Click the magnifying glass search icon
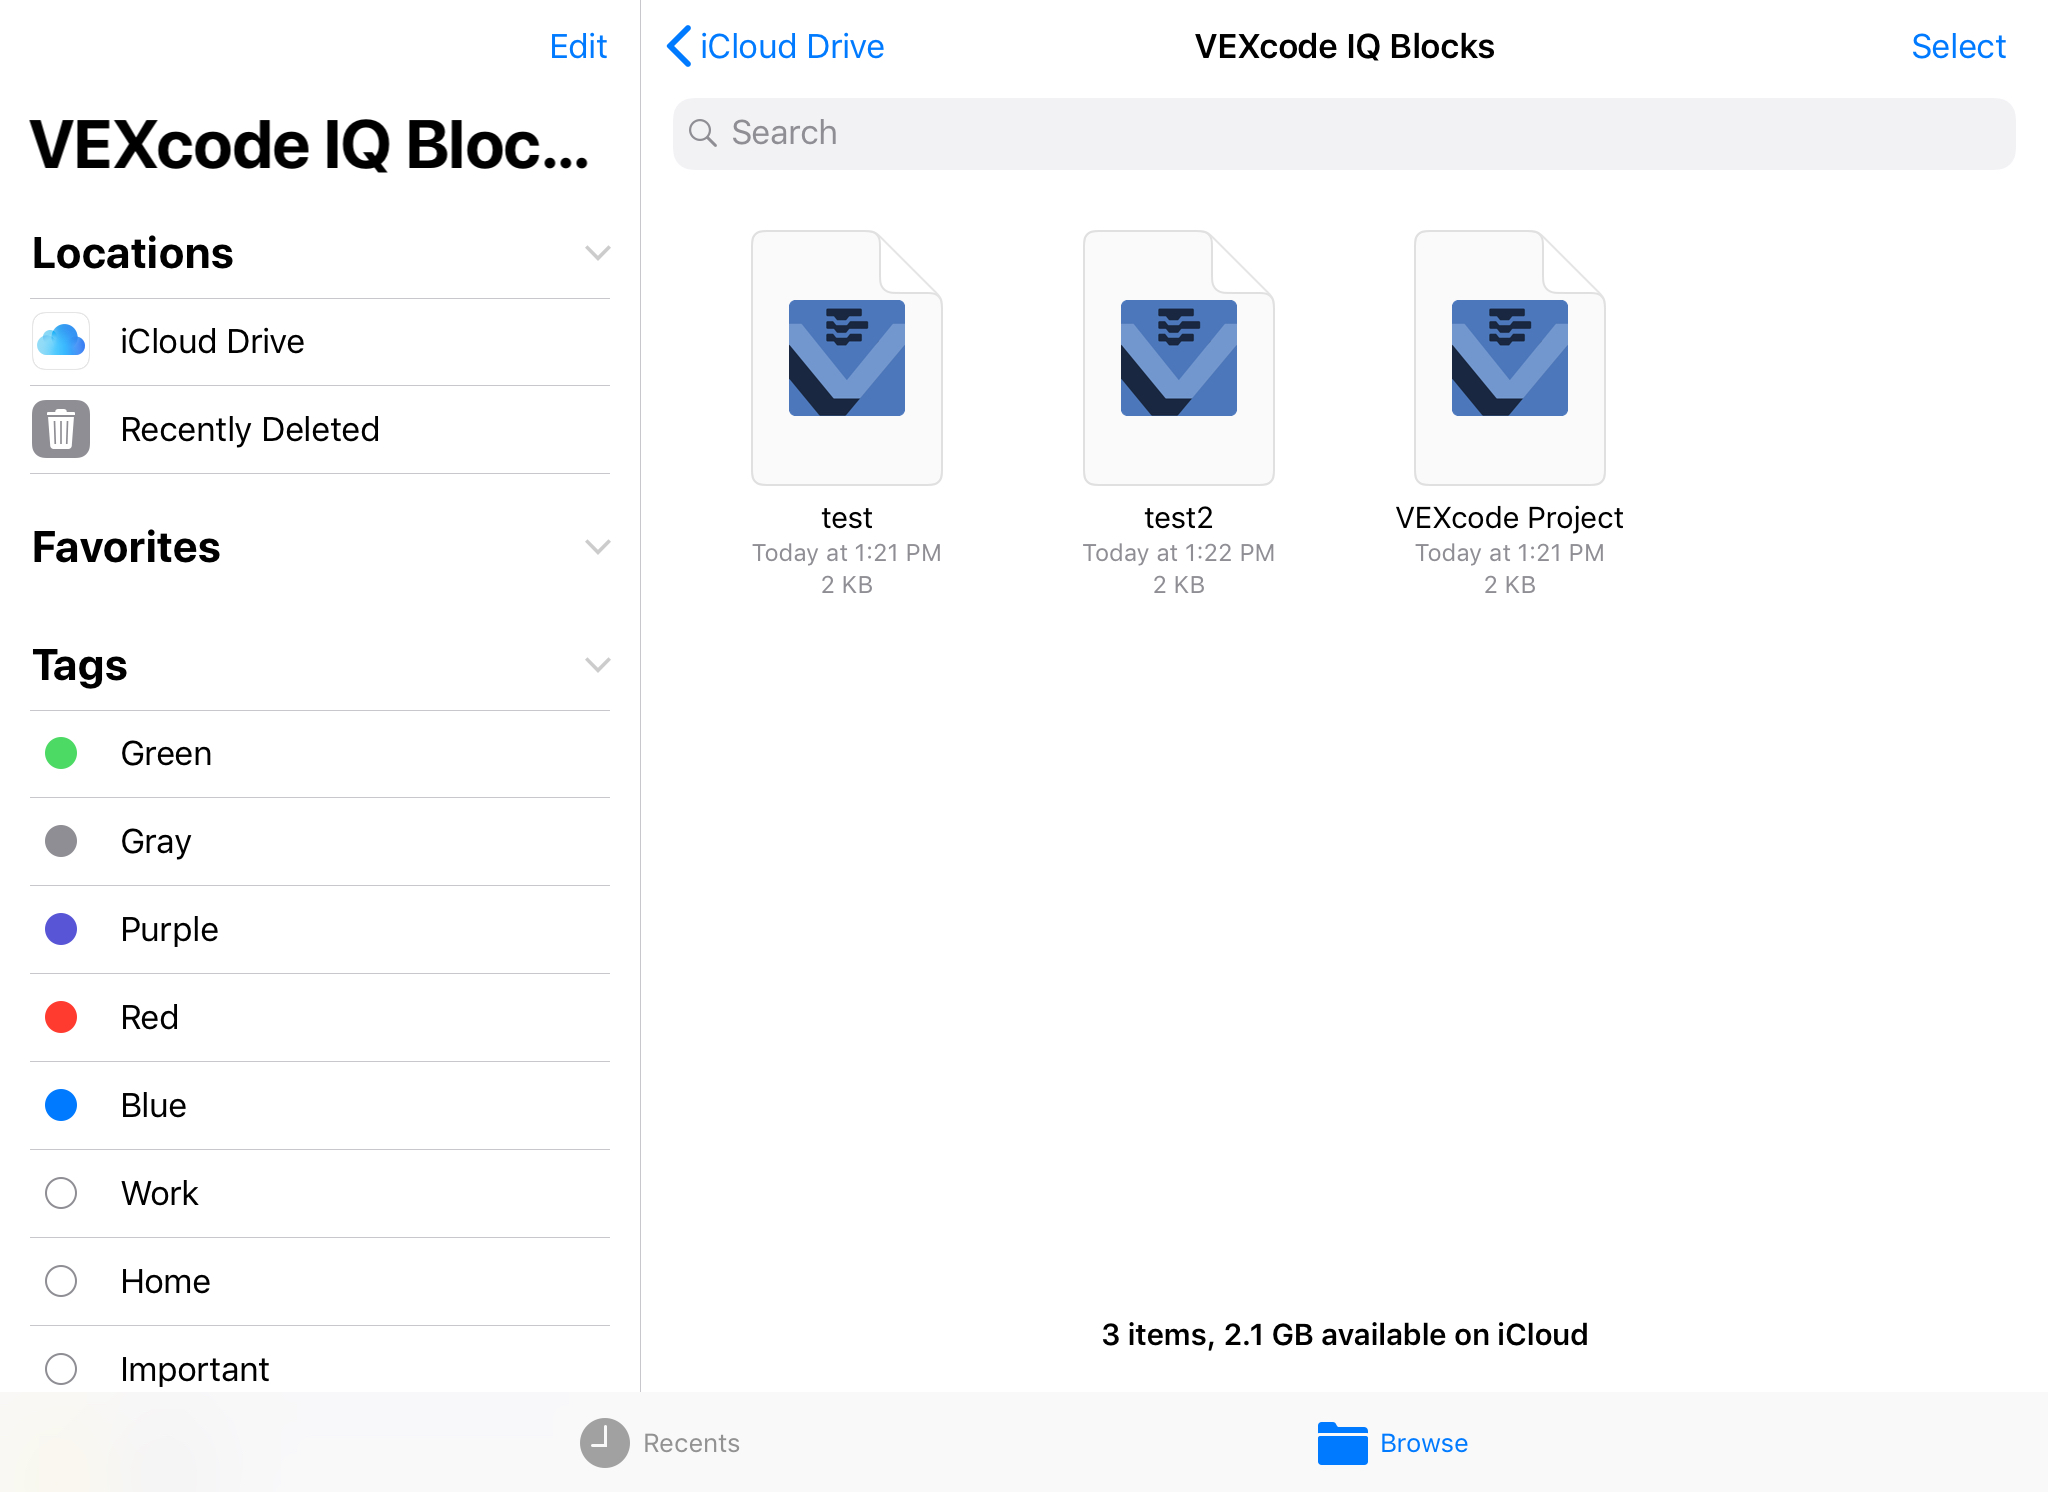The height and width of the screenshot is (1492, 2048). coord(703,133)
